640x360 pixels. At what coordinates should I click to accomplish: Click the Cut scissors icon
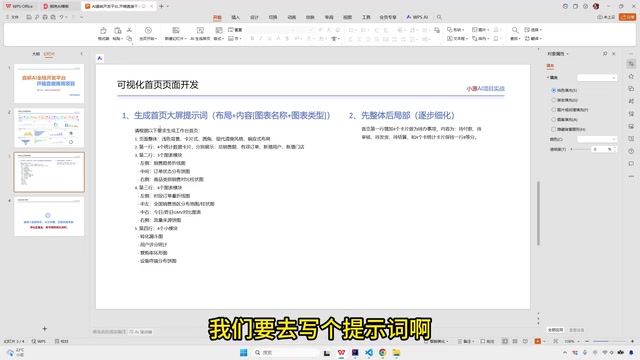129,30
